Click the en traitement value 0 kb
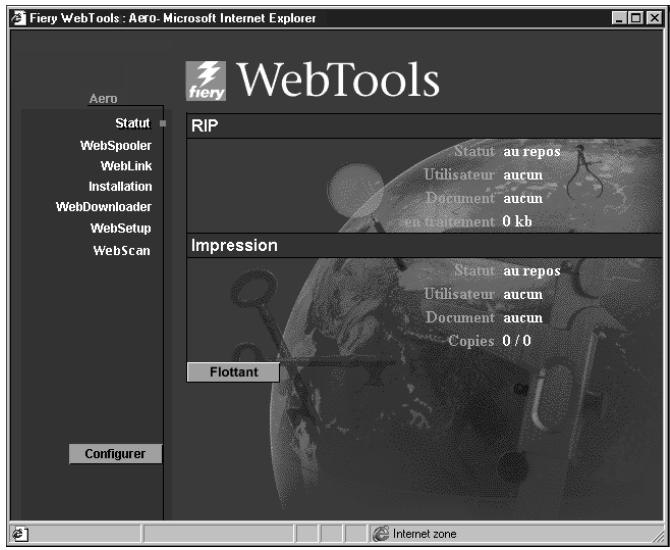Image resolution: width=670 pixels, height=550 pixels. (x=517, y=221)
